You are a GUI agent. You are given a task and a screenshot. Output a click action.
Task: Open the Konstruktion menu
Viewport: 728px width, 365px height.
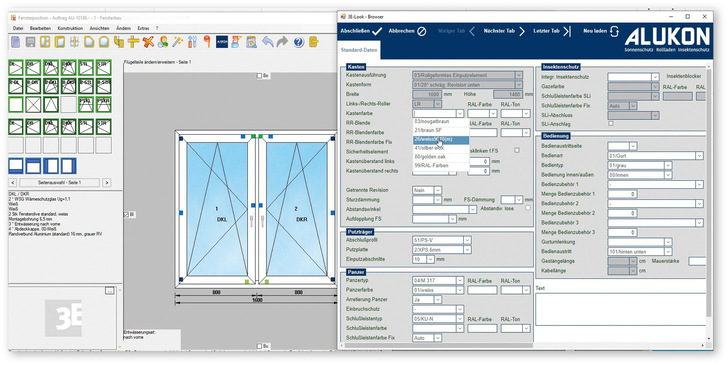70,28
